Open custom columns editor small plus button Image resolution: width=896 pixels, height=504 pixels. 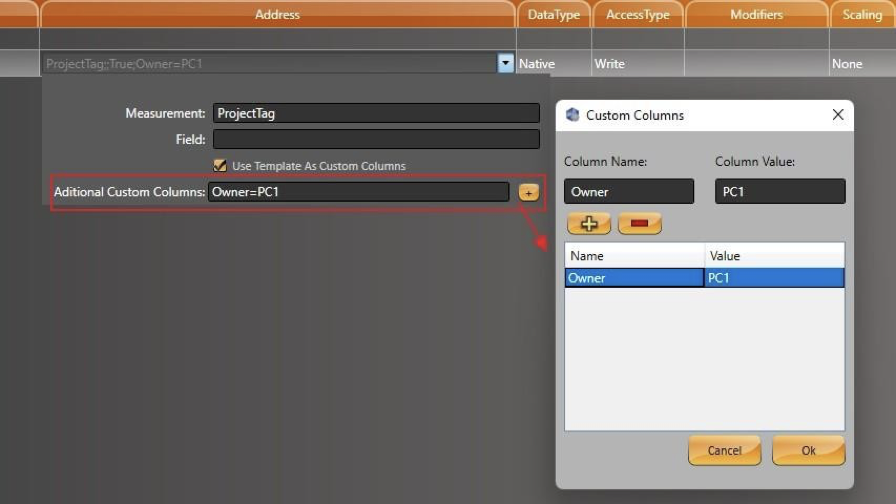528,192
